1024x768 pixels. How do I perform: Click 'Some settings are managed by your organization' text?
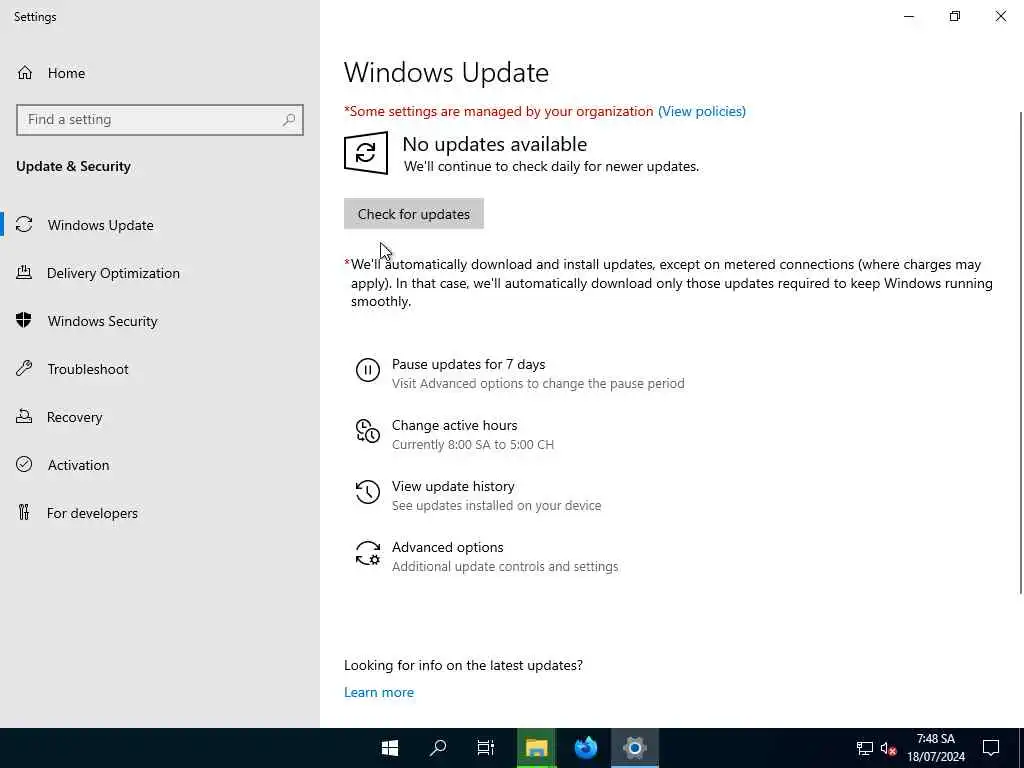[501, 111]
